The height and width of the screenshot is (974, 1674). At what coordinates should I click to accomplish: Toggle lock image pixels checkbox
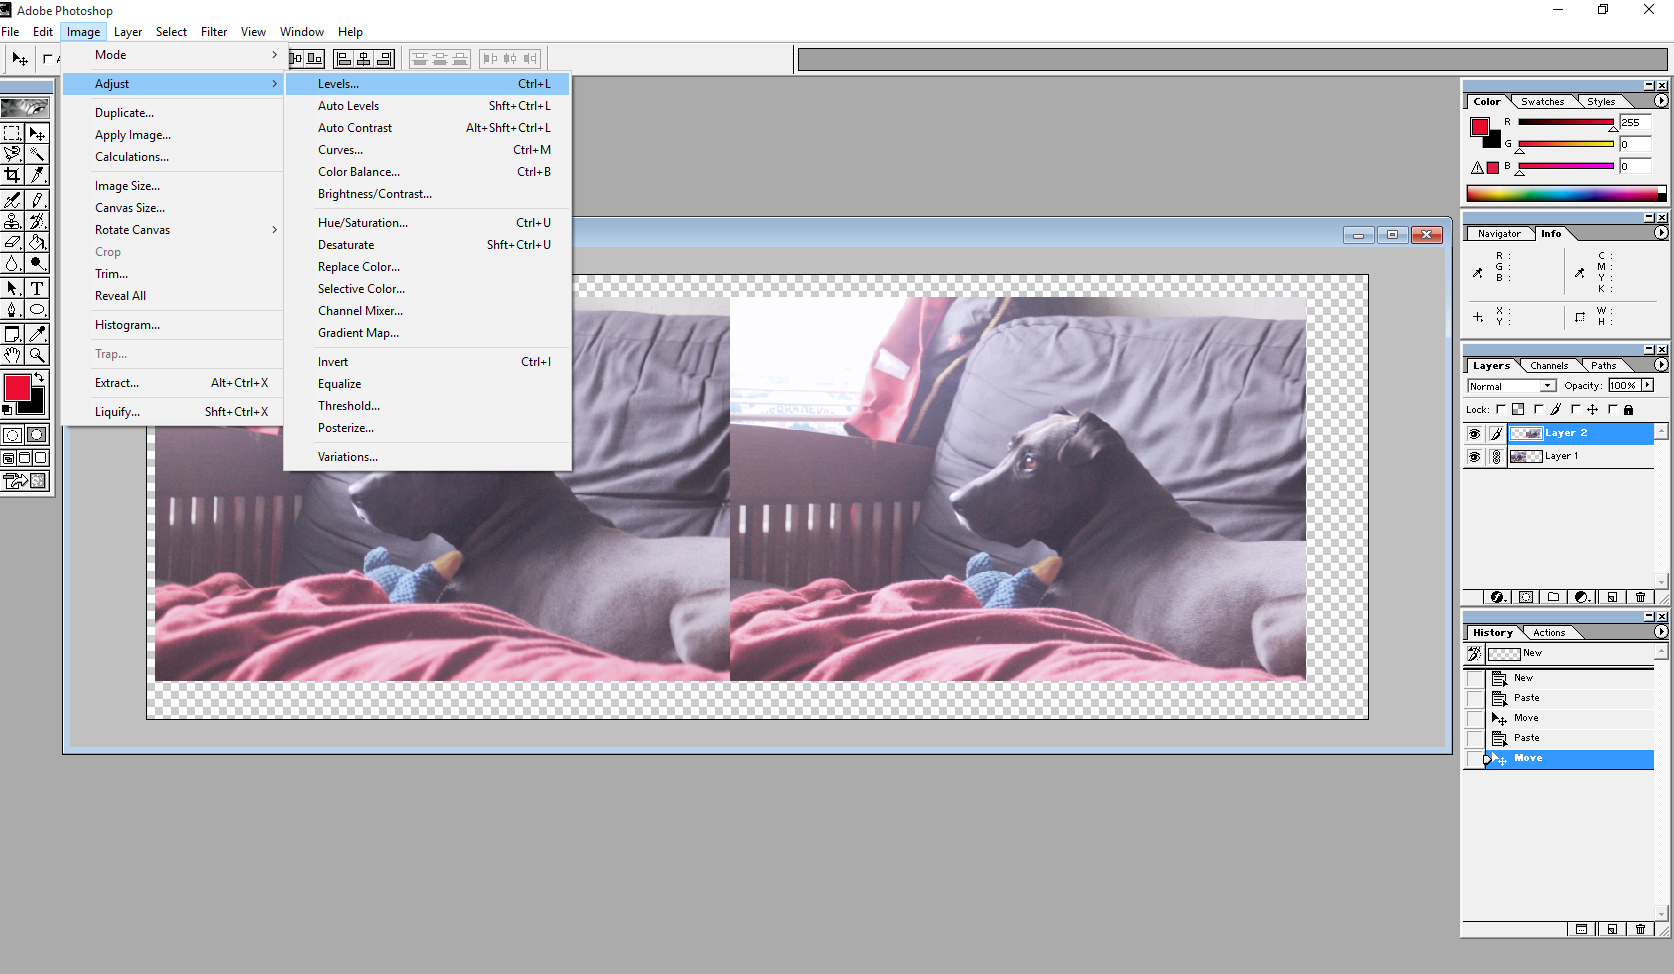coord(1539,409)
